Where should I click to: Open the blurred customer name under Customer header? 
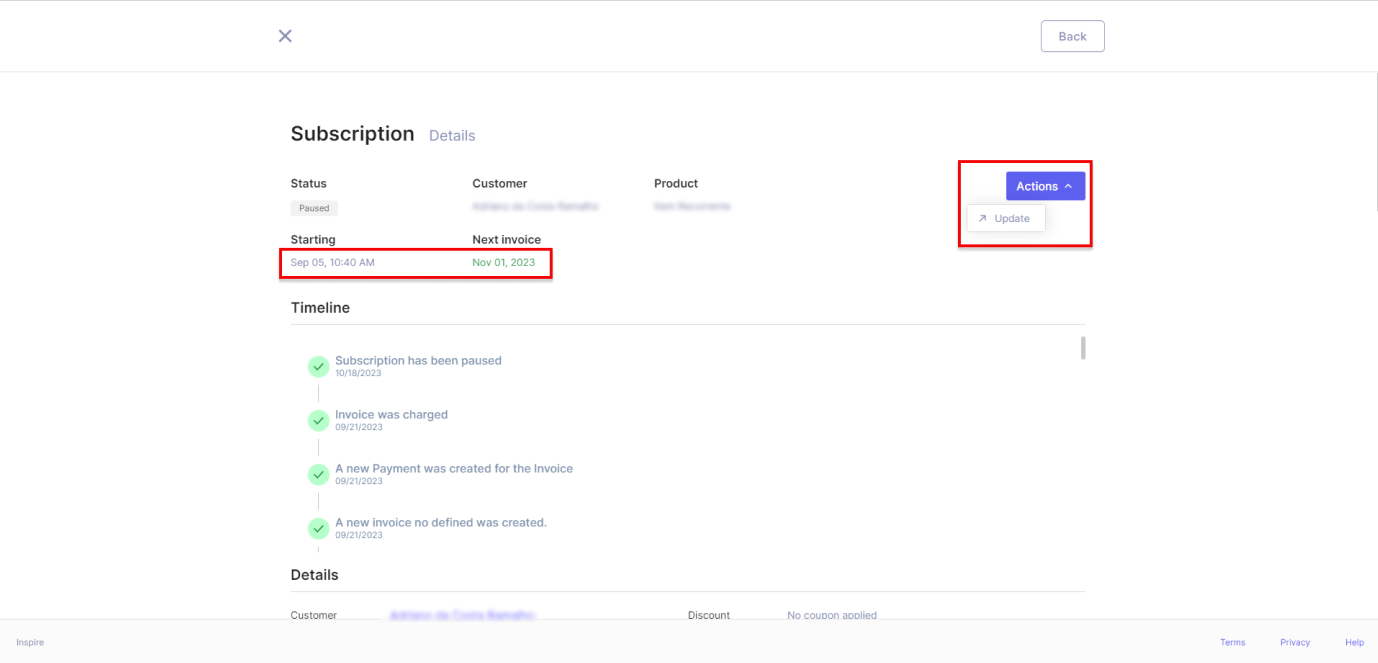[535, 206]
